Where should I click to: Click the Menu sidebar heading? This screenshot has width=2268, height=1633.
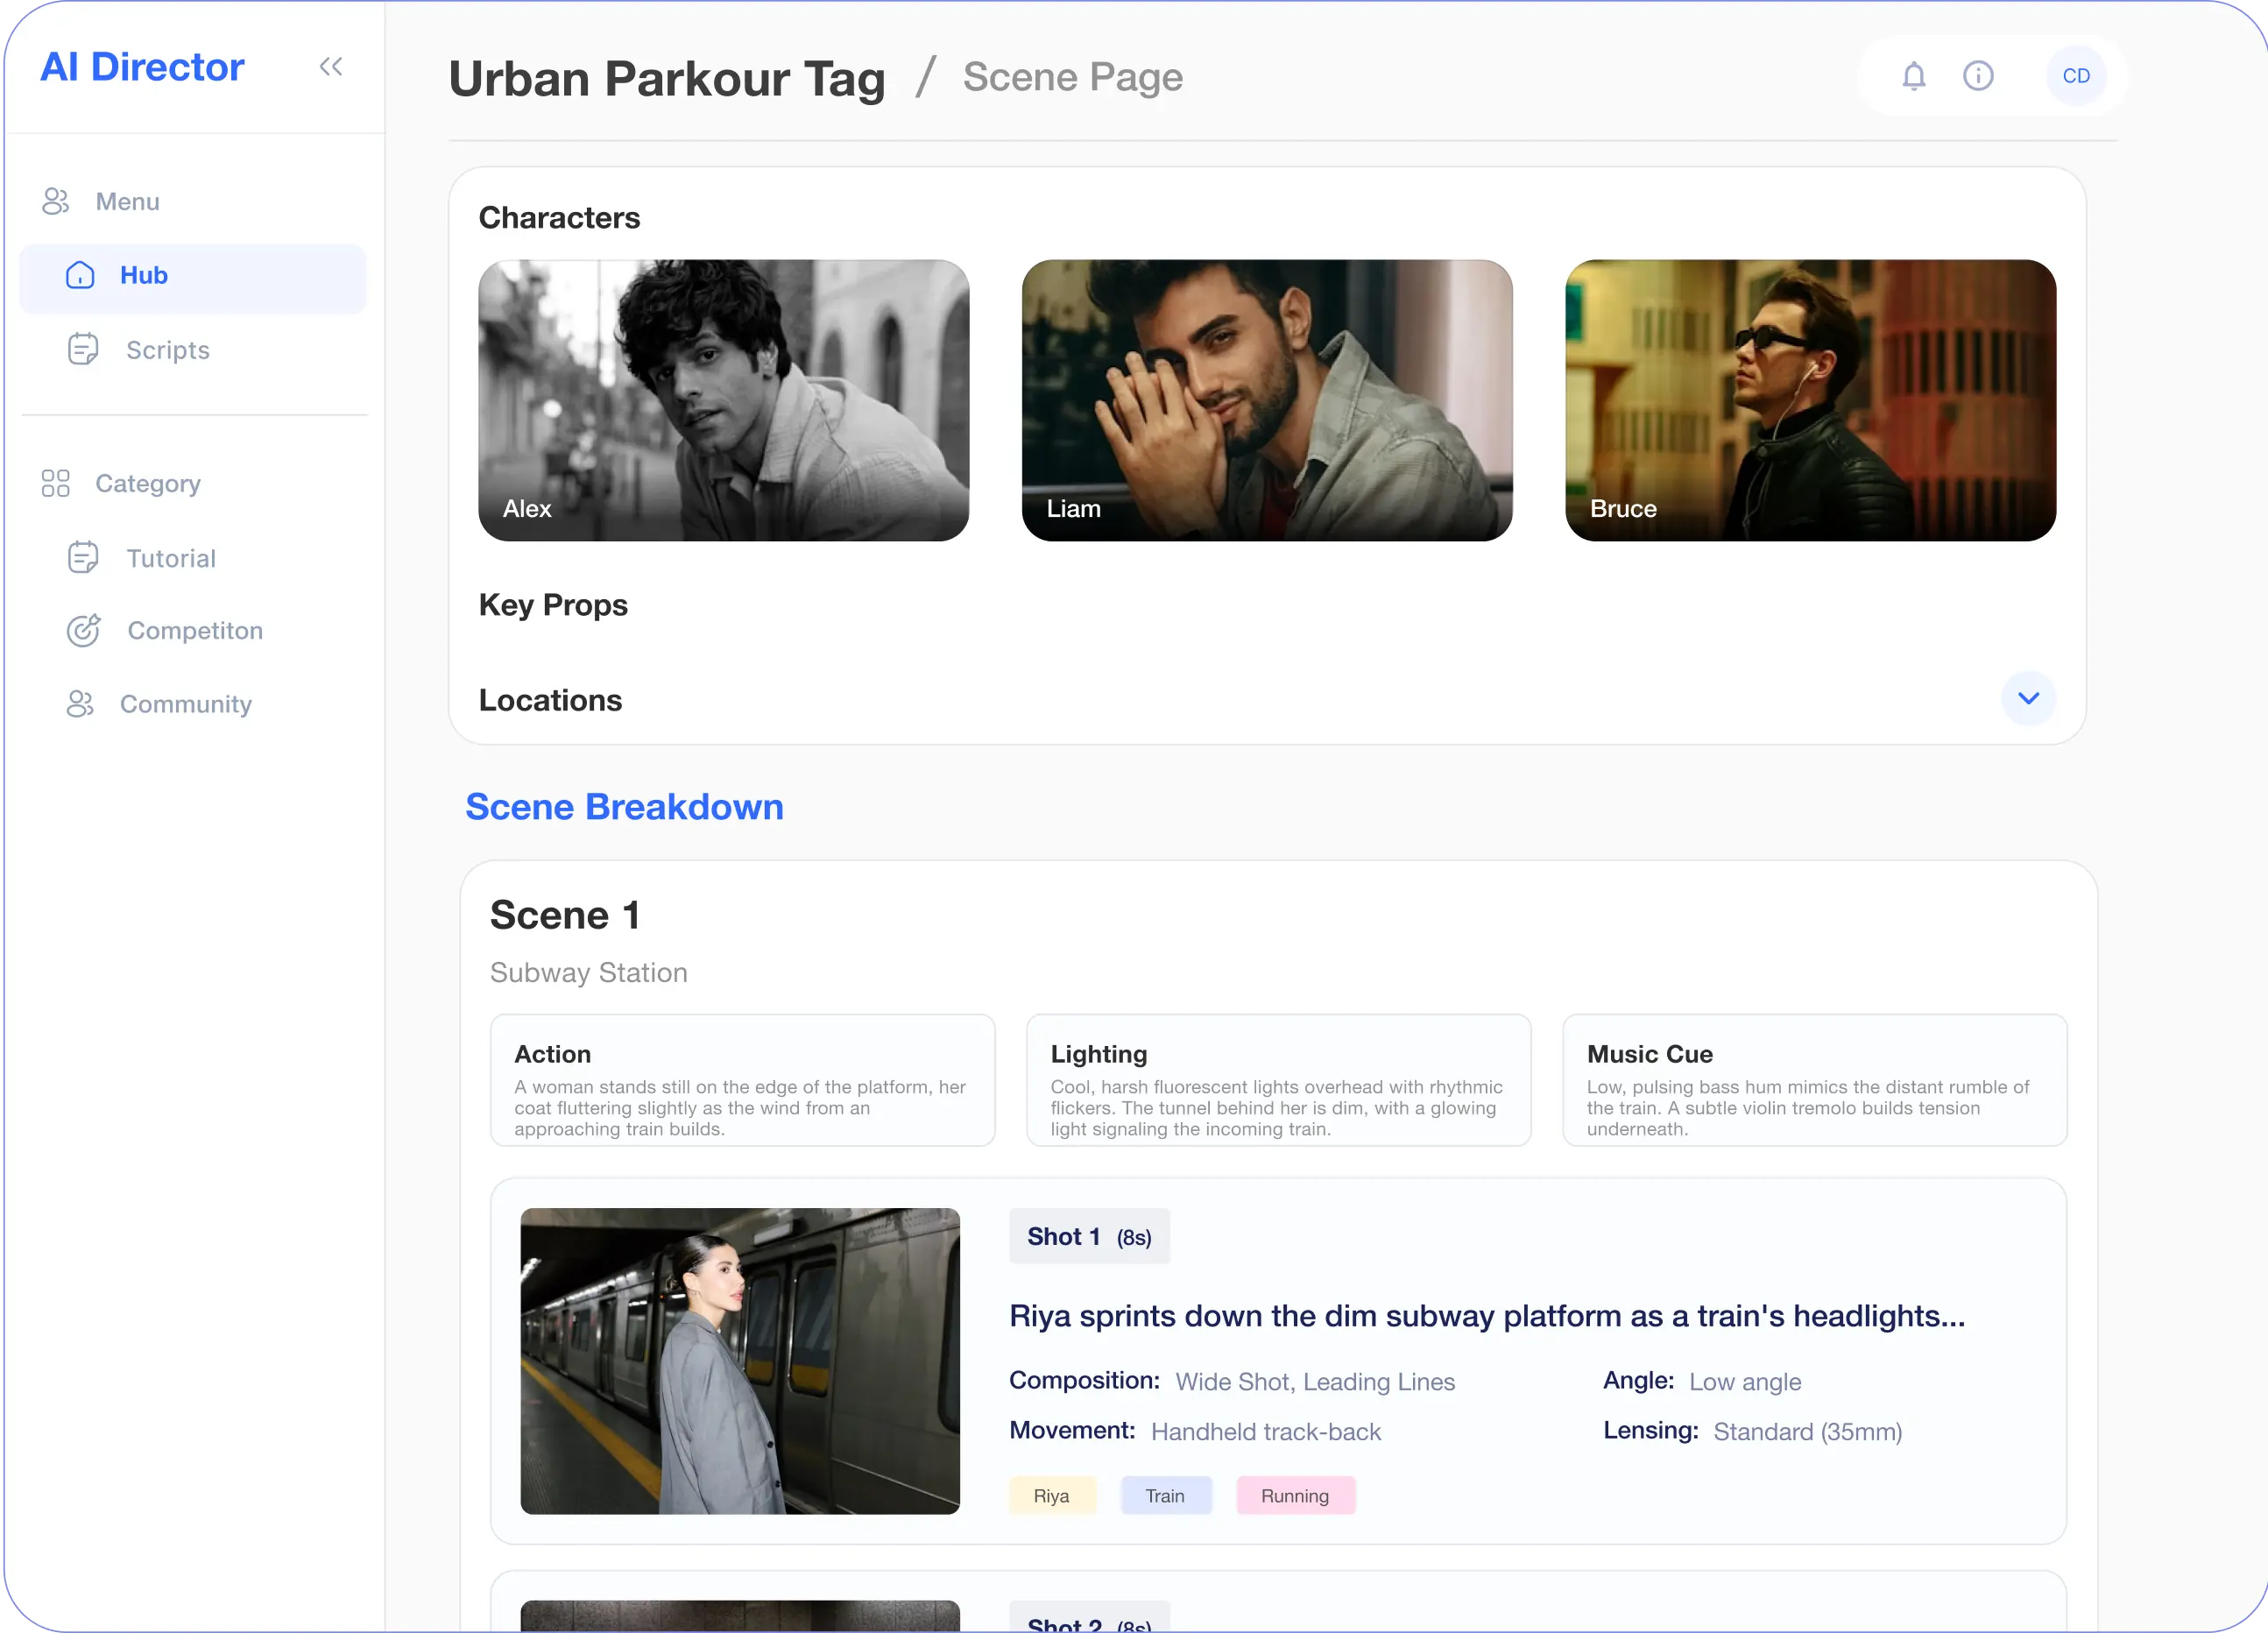tap(127, 202)
